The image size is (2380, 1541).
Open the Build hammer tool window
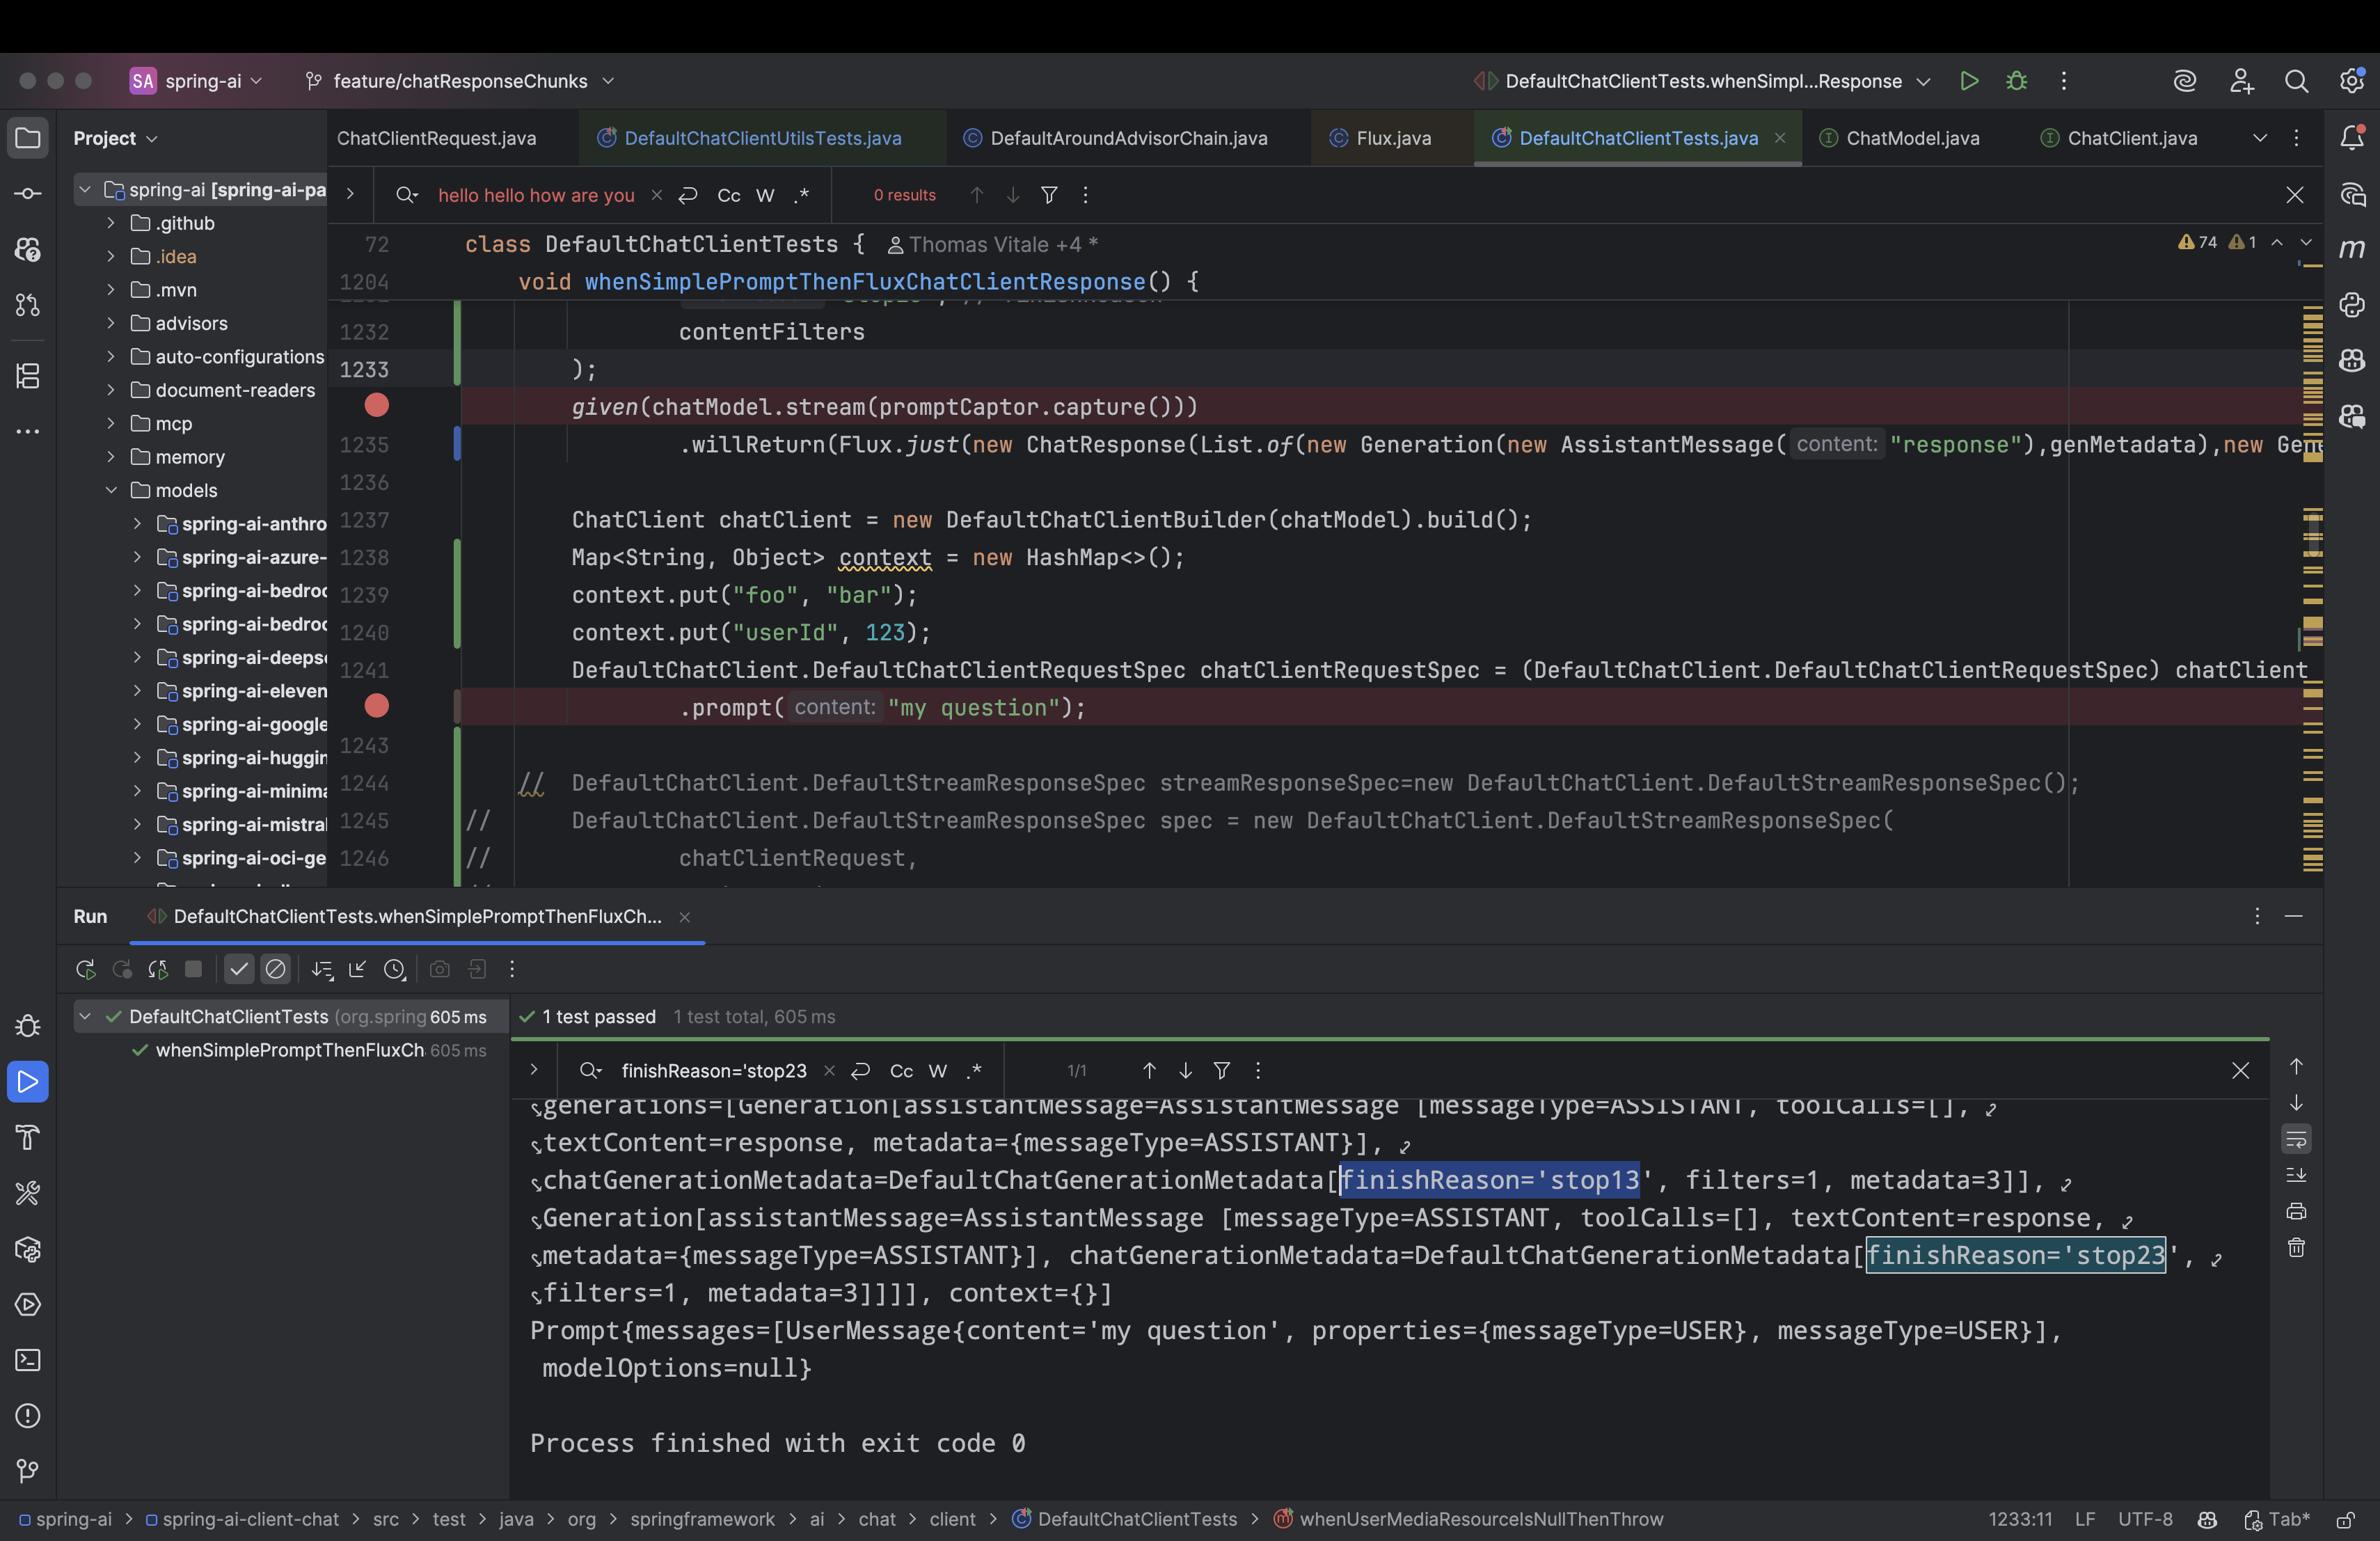[x=28, y=1137]
